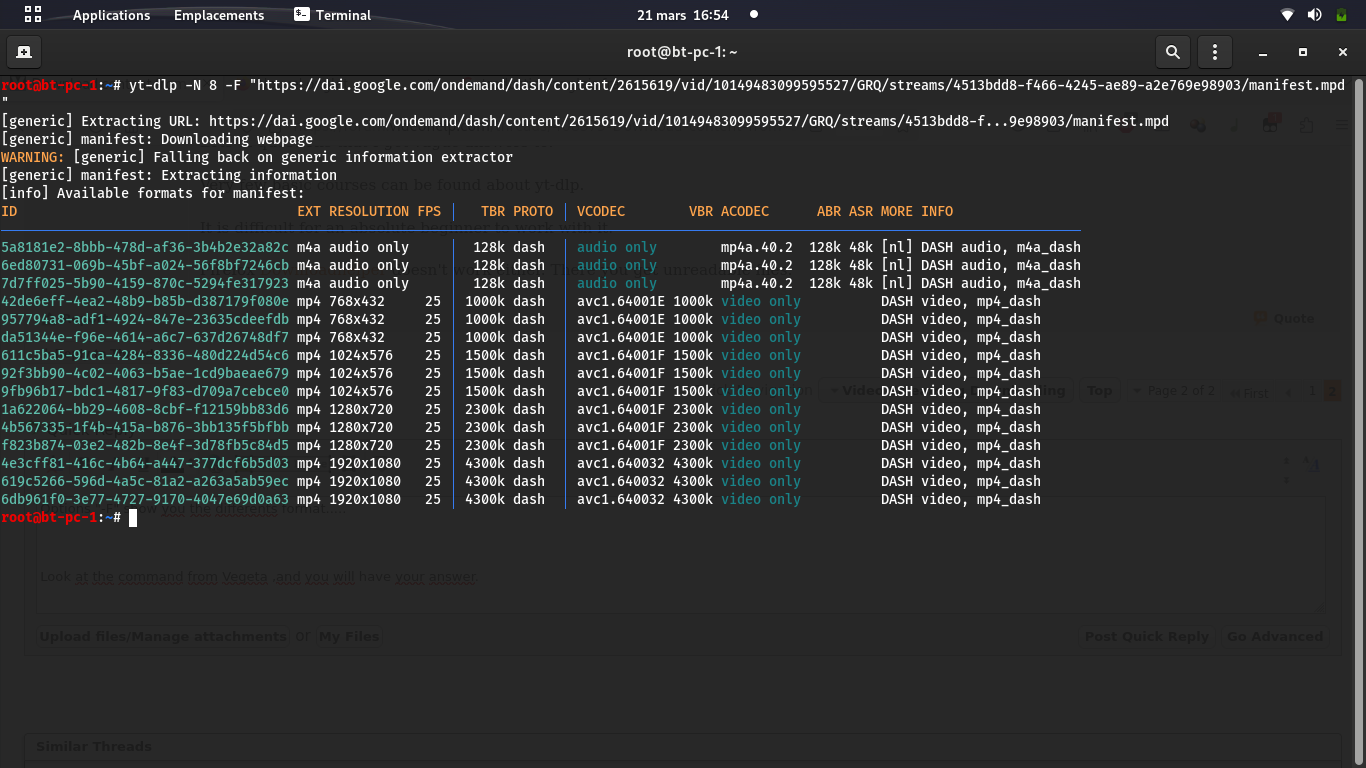Maximize the terminal window
The width and height of the screenshot is (1366, 768).
[x=1303, y=52]
